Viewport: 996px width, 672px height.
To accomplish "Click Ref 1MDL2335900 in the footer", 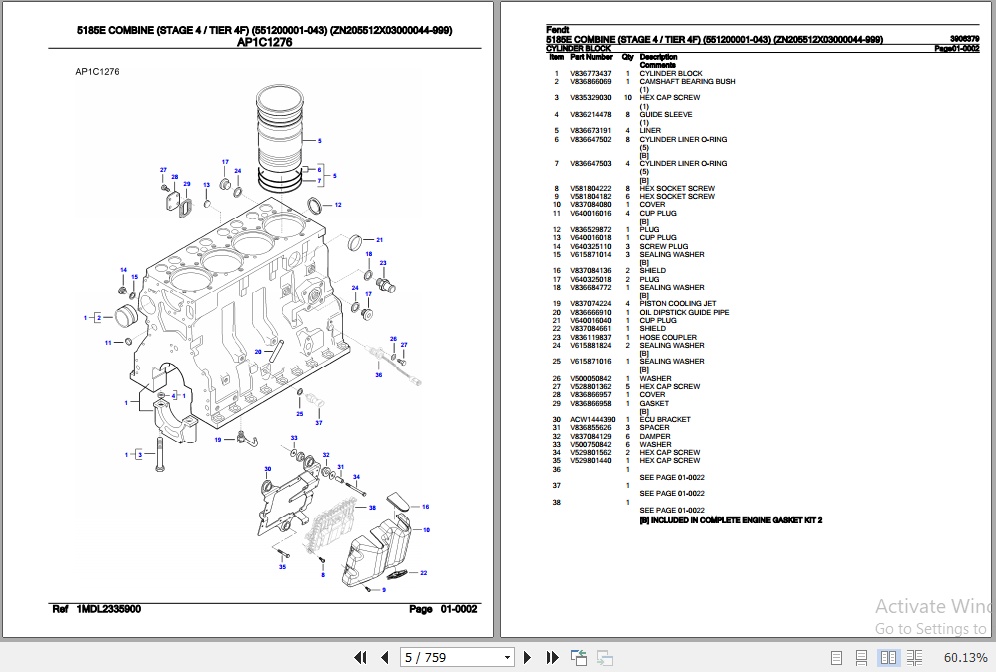I will [x=97, y=609].
